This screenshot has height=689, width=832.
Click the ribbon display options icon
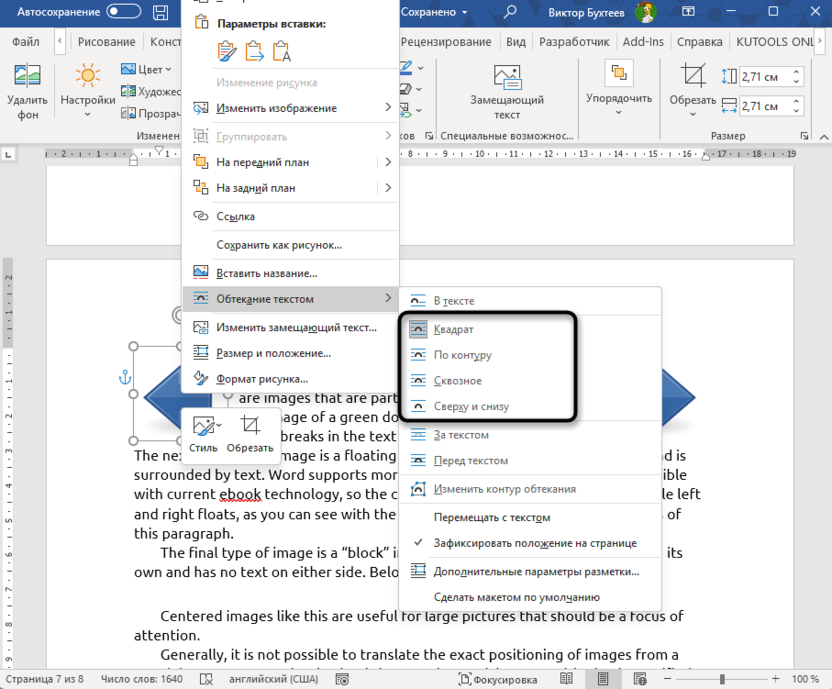(x=688, y=11)
